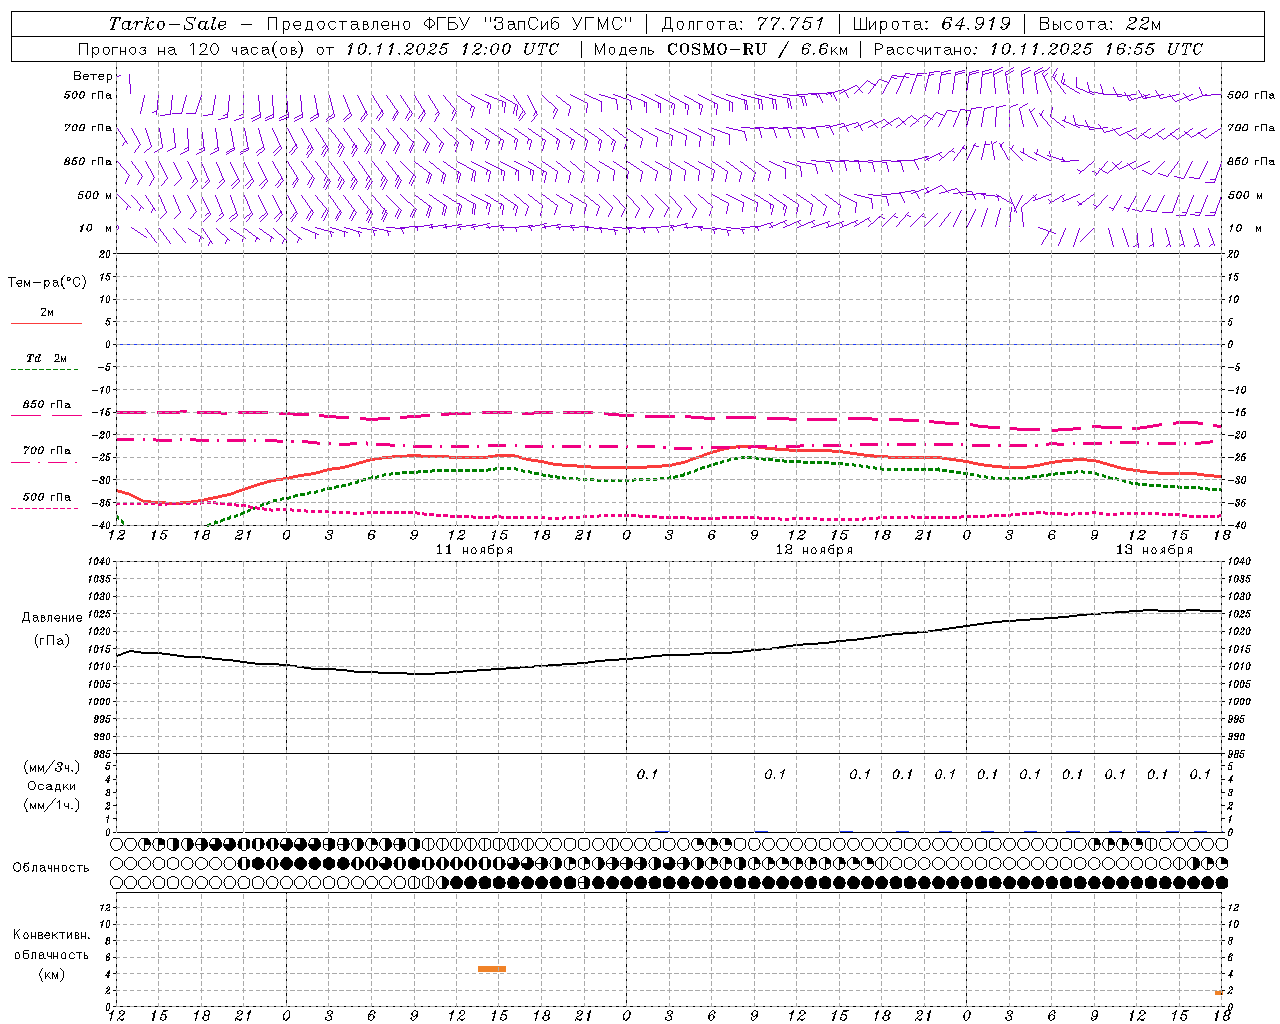Click the 'Высота: 22м' elevation text

[x=1100, y=24]
